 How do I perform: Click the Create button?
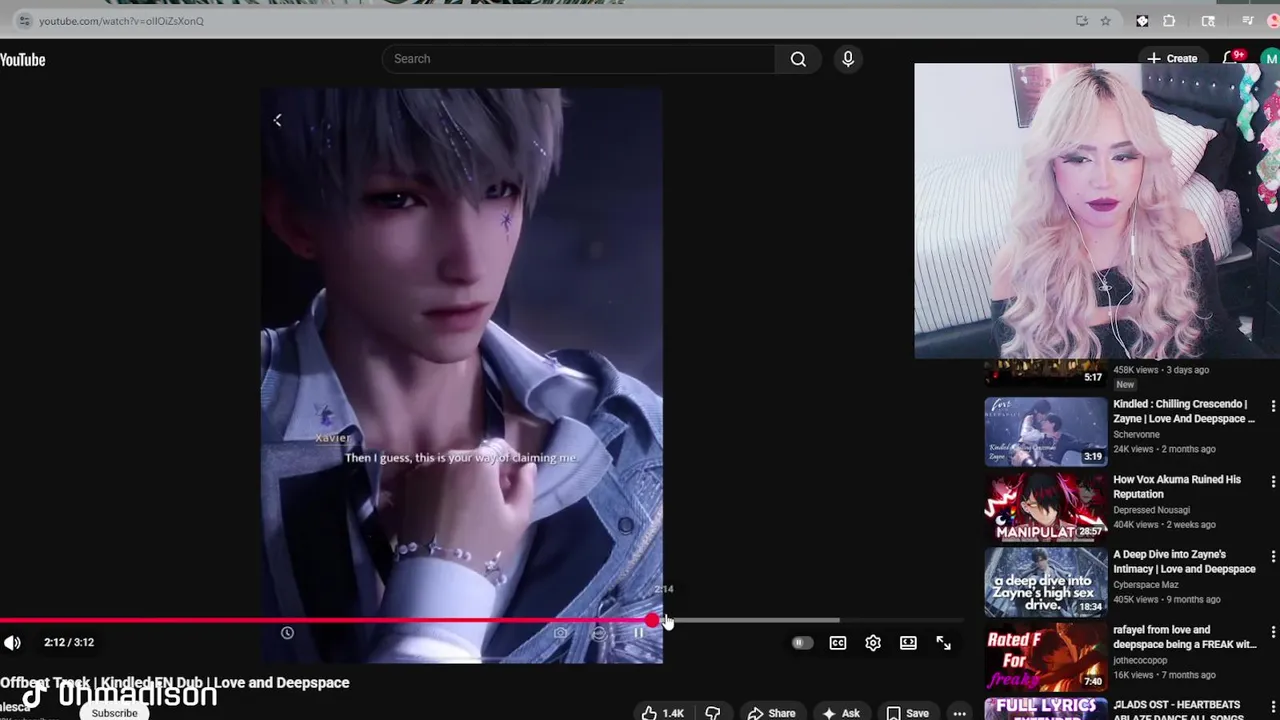(1172, 58)
